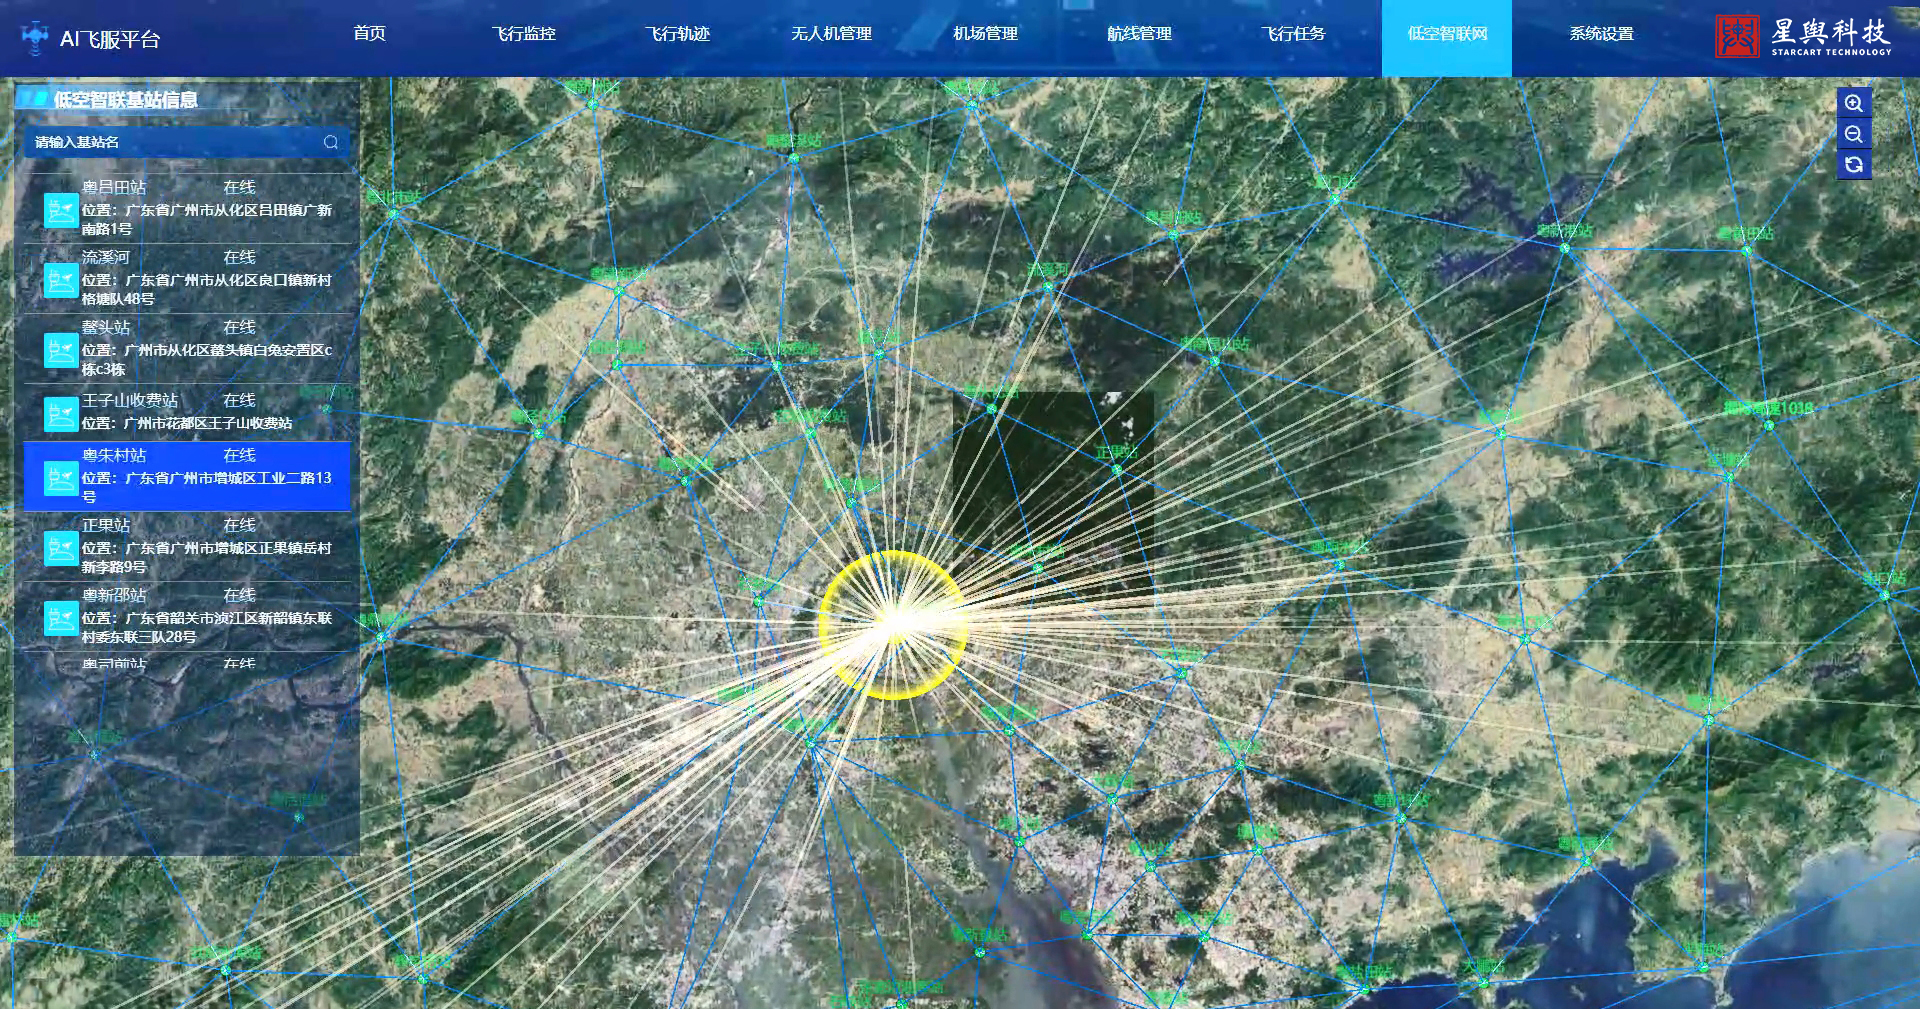Click the station icon beside 鳌头站
1920x1009 pixels.
click(x=61, y=350)
